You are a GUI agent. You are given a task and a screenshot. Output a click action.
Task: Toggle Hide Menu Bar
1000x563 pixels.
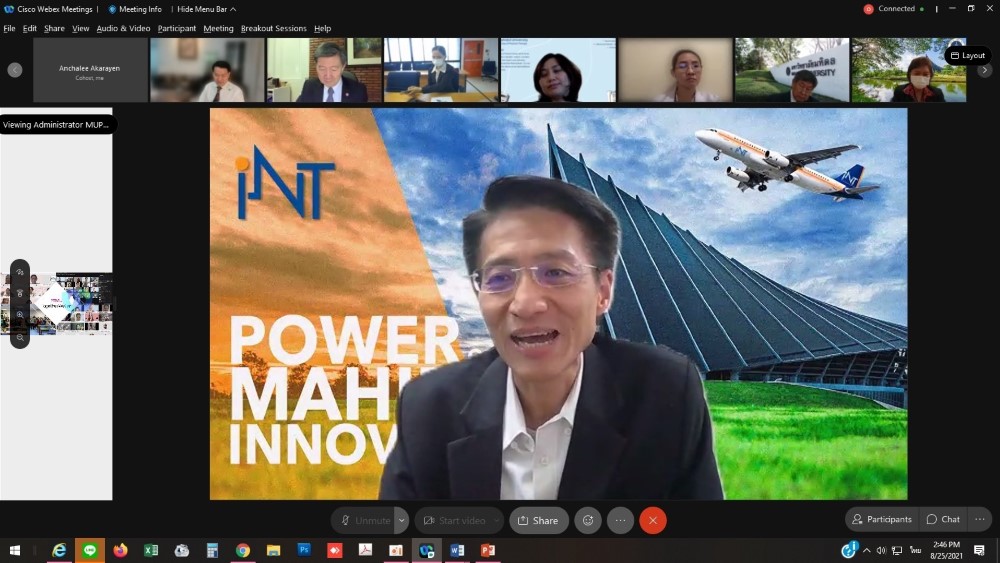pos(206,9)
